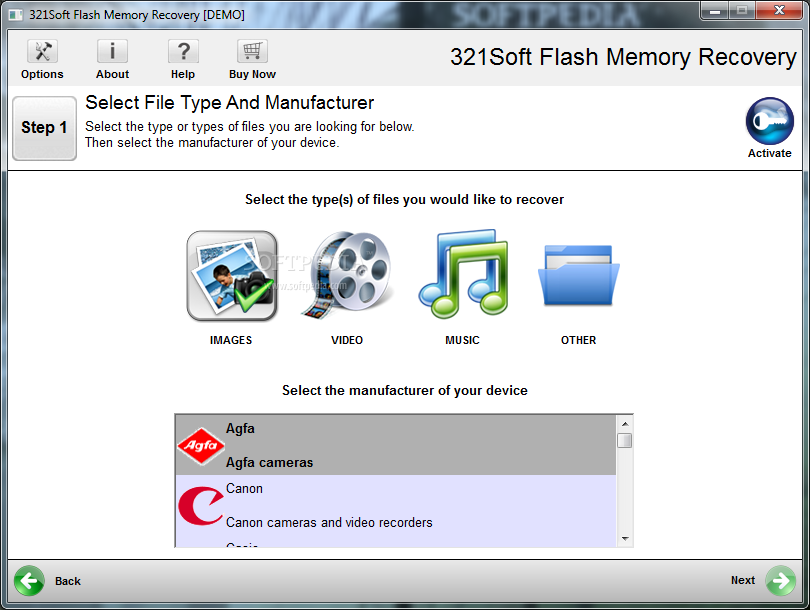The image size is (810, 610).
Task: Minimize the 321Soft Flash Memory Recovery window
Action: (715, 11)
